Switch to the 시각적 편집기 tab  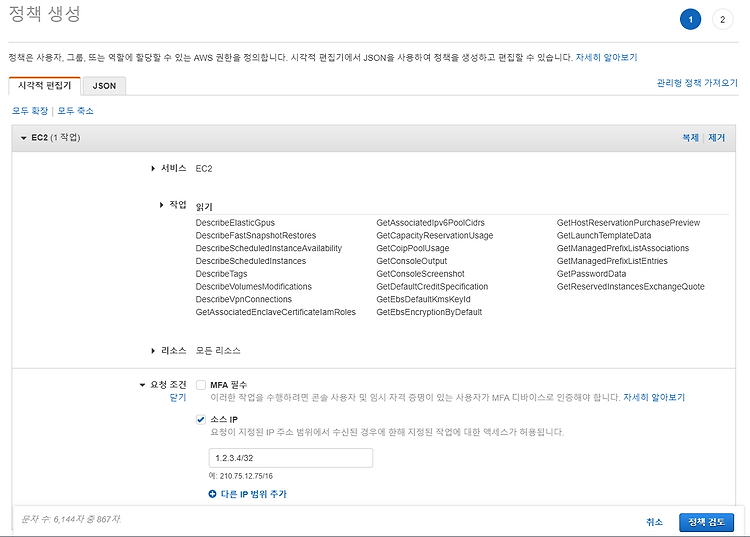tap(44, 86)
